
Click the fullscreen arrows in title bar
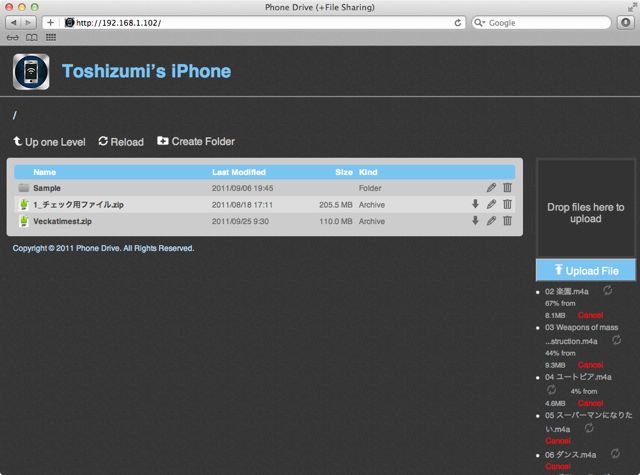coord(632,7)
